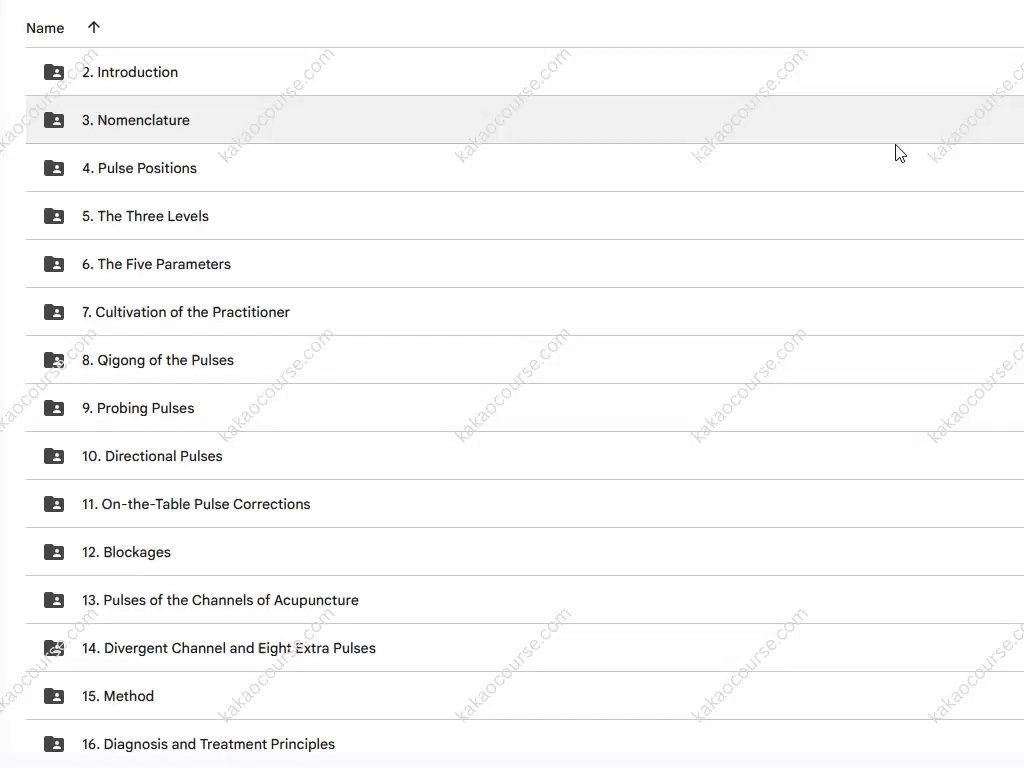Viewport: 1024px width, 768px height.
Task: Click the folder icon beside 15. Method
Action: coord(54,696)
